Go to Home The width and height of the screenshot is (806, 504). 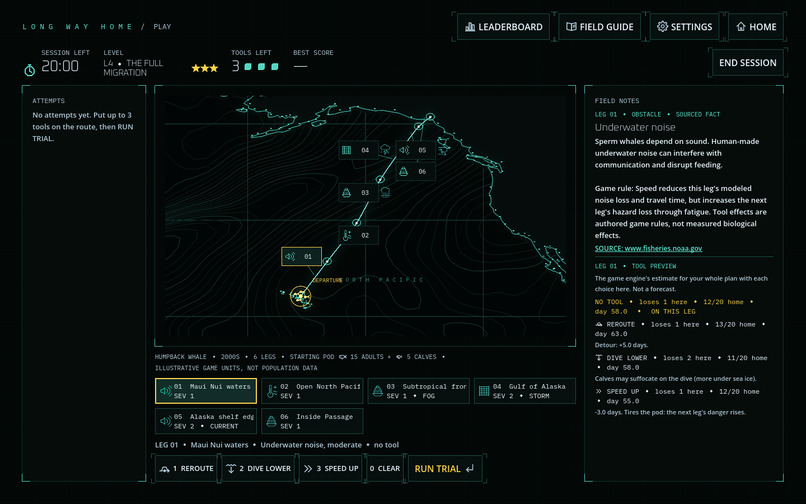pyautogui.click(x=756, y=27)
